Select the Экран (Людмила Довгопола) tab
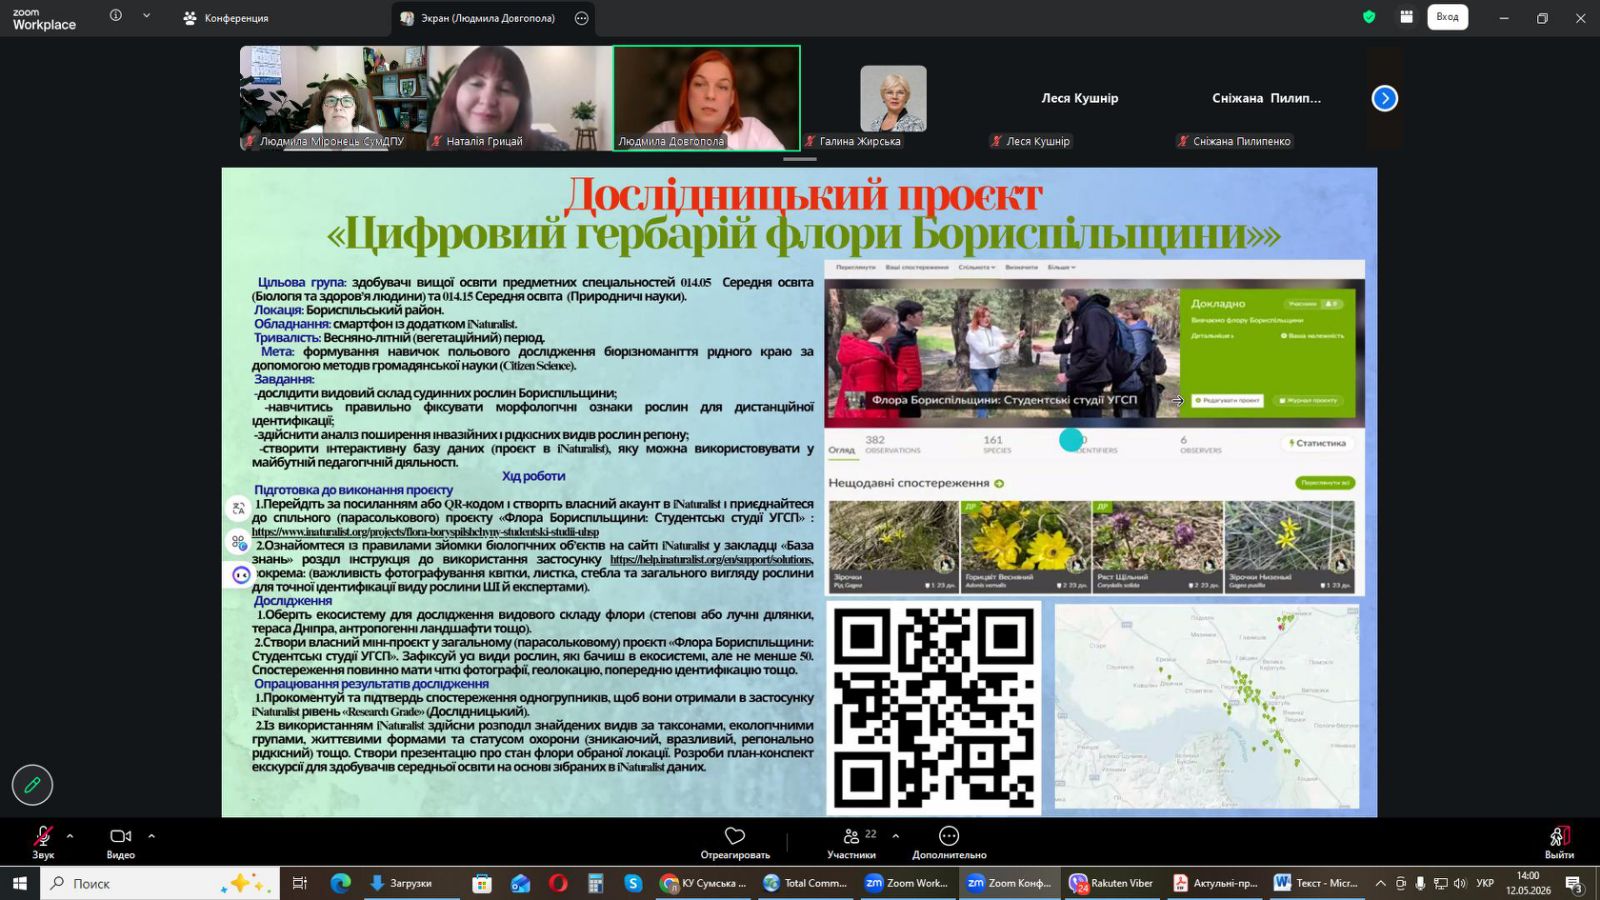1600x900 pixels. tap(478, 18)
